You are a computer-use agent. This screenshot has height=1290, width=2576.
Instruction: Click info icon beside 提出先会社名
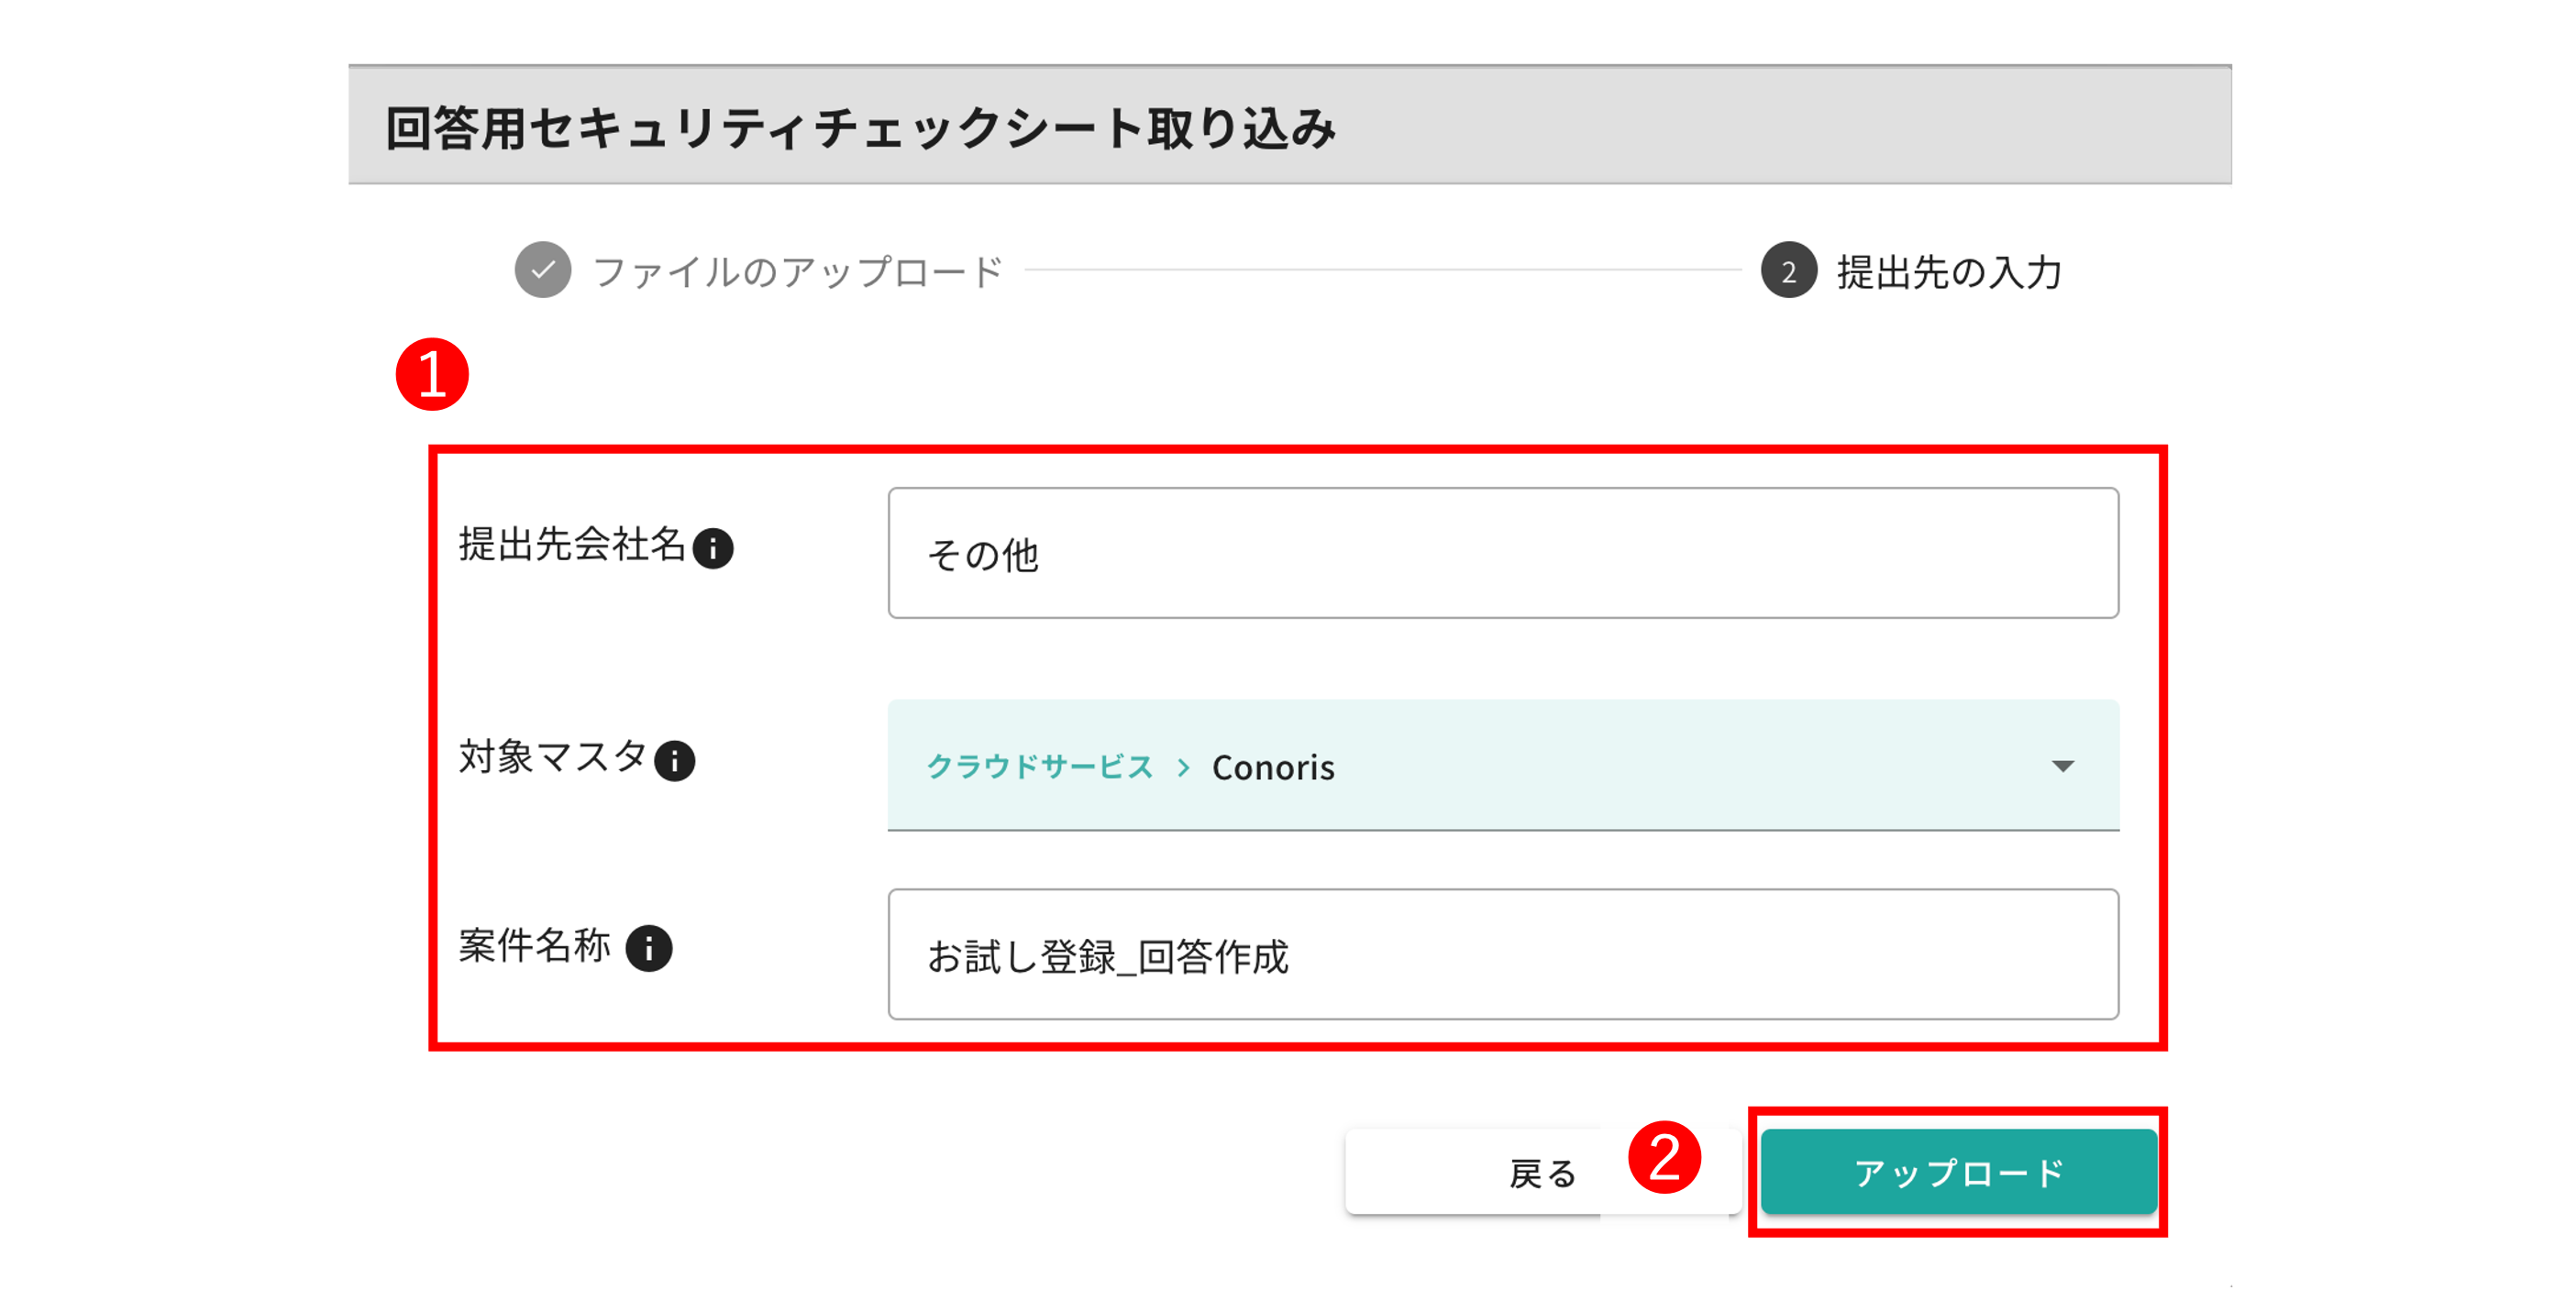pos(713,548)
